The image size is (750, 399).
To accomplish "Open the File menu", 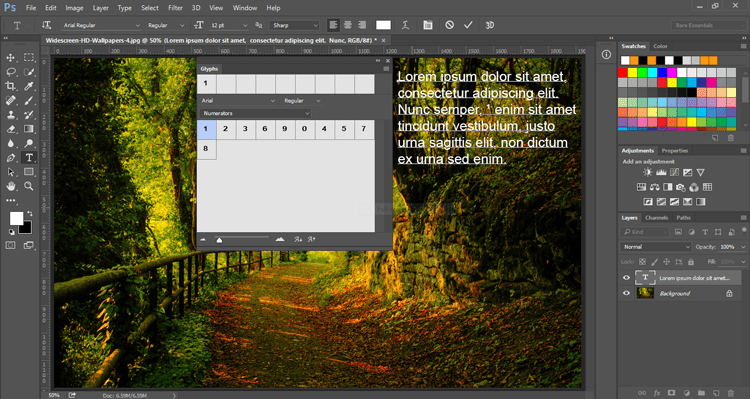I will 31,8.
